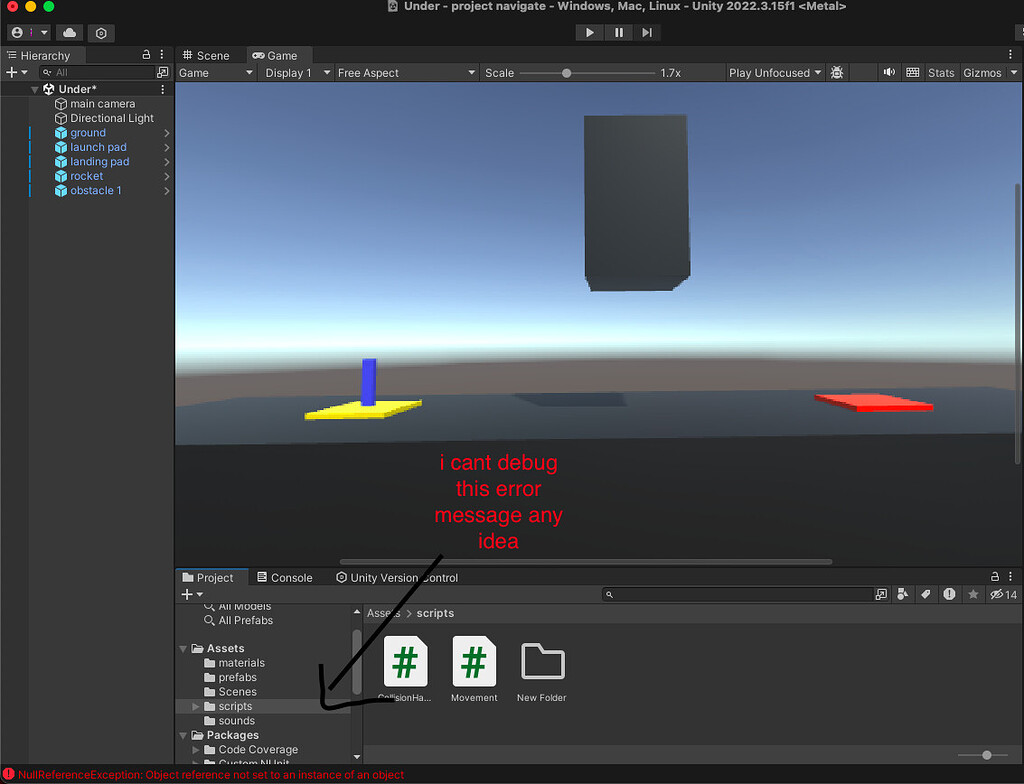1024x784 pixels.
Task: Click the NullReferenceException error message
Action: tap(211, 775)
